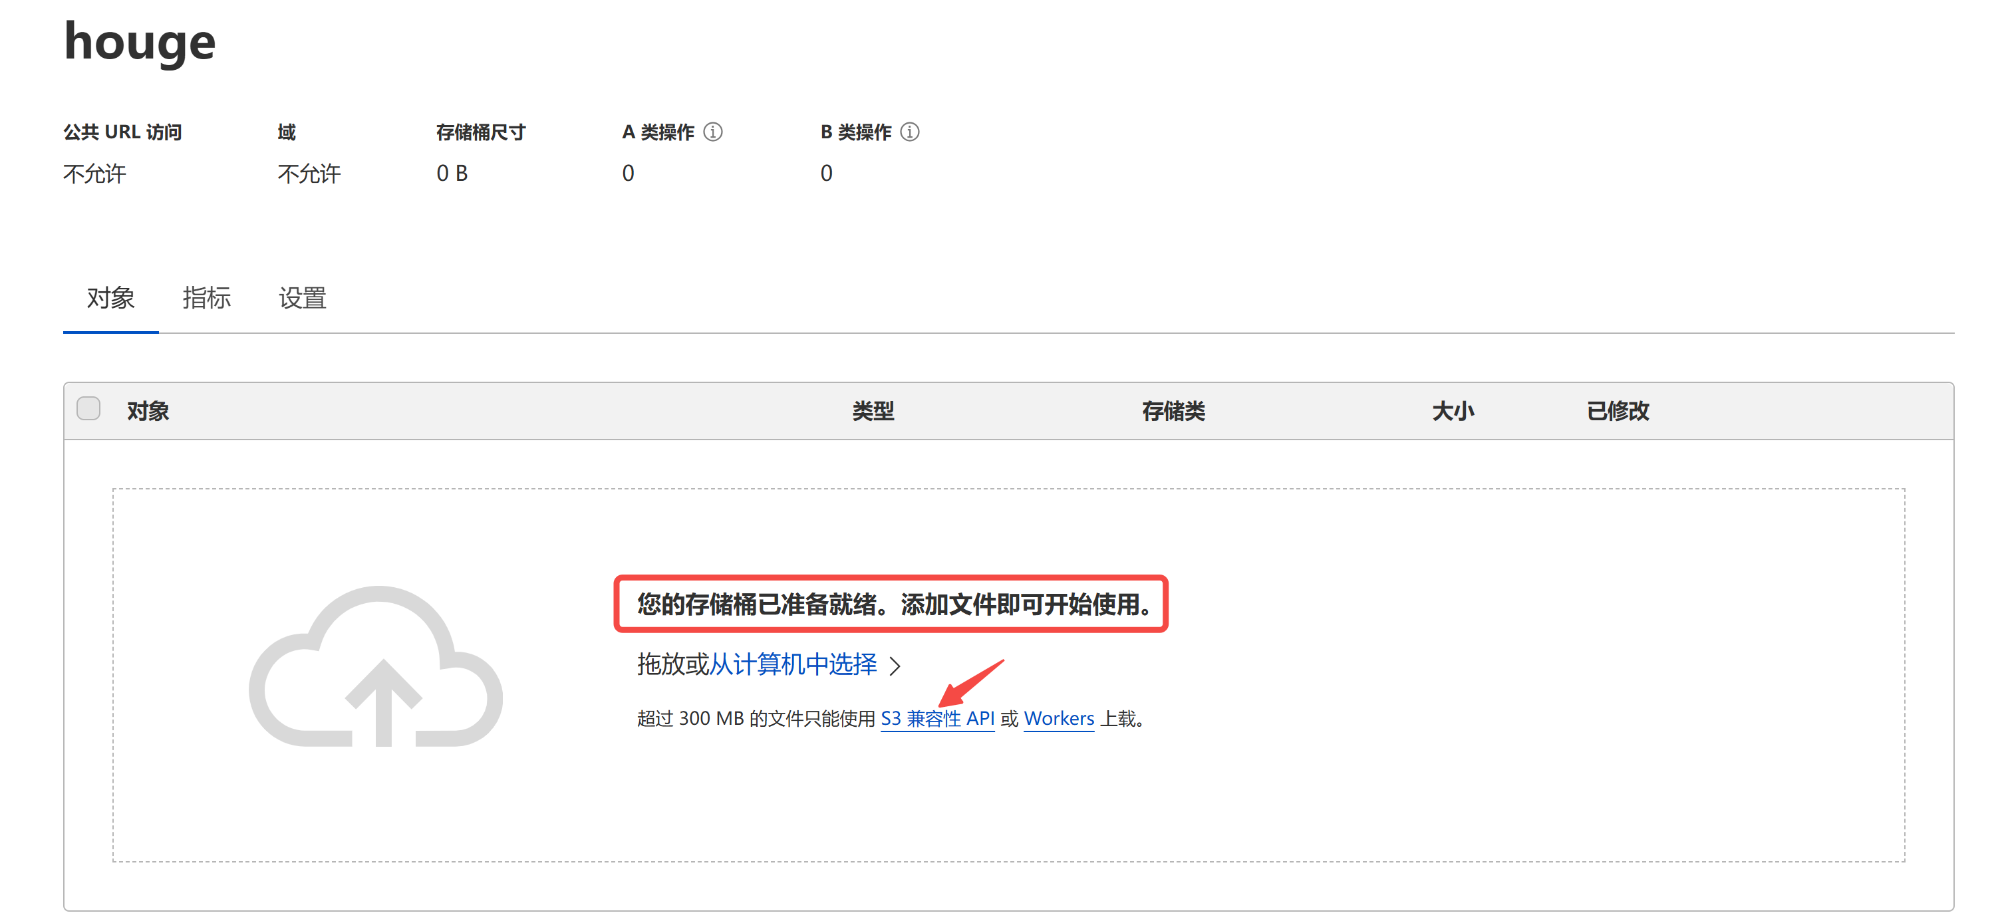The width and height of the screenshot is (2000, 921).
Task: Click the info icon next to B 类操作
Action: click(x=910, y=132)
